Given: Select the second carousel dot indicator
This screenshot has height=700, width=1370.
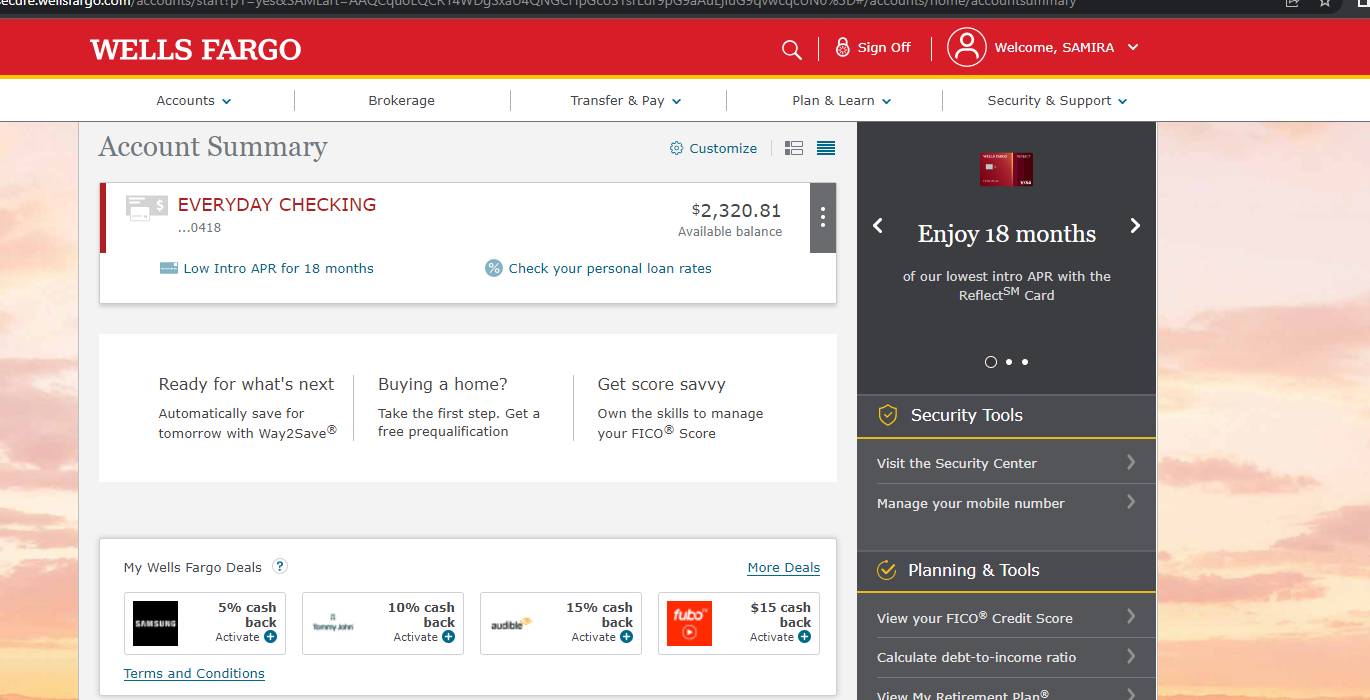Looking at the screenshot, I should pyautogui.click(x=1009, y=362).
